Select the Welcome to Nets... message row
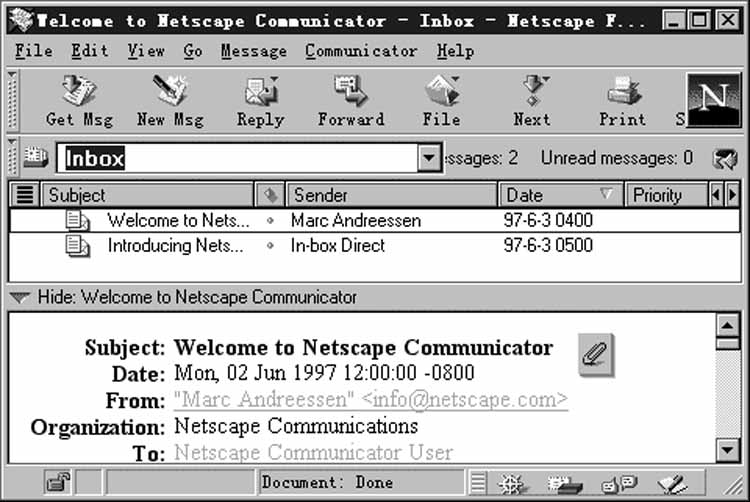This screenshot has width=750, height=502. point(375,221)
